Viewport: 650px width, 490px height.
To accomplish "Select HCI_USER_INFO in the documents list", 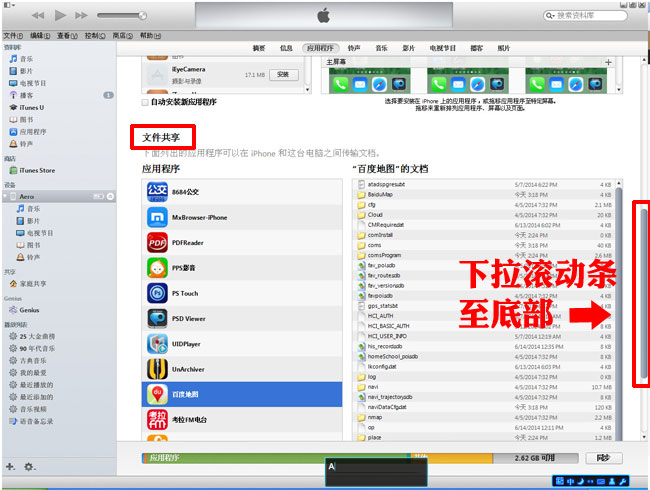I will pyautogui.click(x=484, y=336).
